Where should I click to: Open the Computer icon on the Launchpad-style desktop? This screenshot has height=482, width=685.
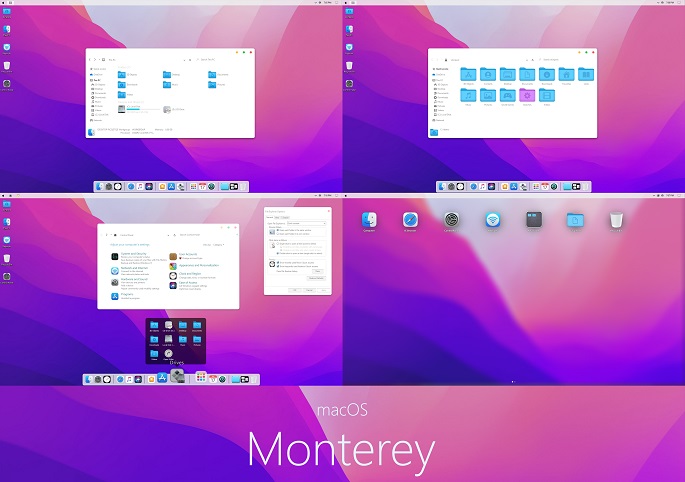tap(369, 220)
